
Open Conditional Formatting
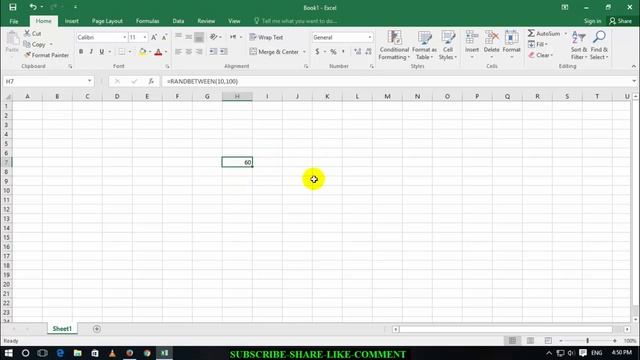394,45
